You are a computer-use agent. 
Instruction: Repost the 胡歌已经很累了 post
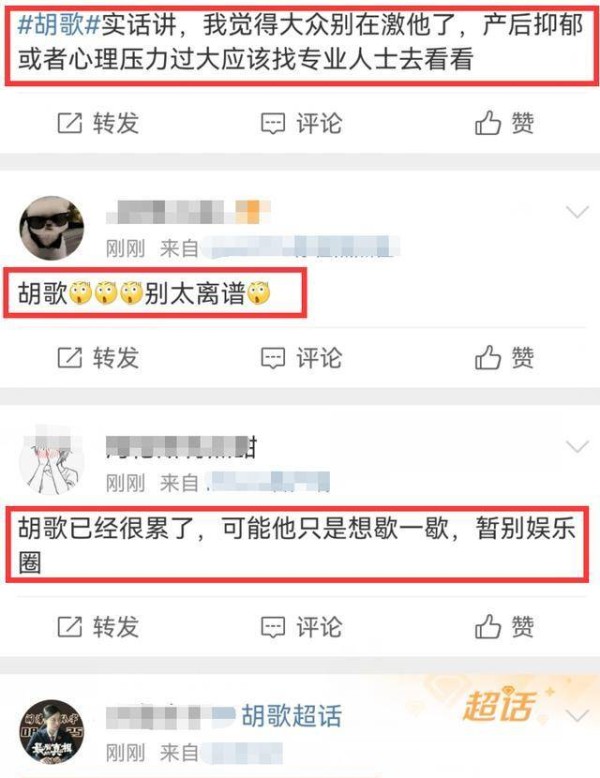tap(98, 627)
